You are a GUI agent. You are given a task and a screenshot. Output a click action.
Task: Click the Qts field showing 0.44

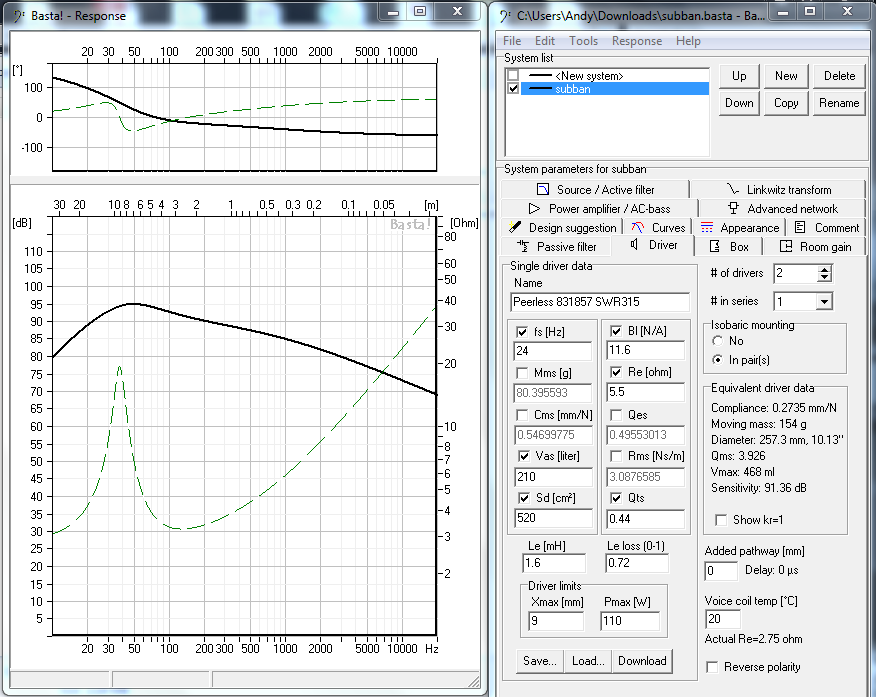646,519
